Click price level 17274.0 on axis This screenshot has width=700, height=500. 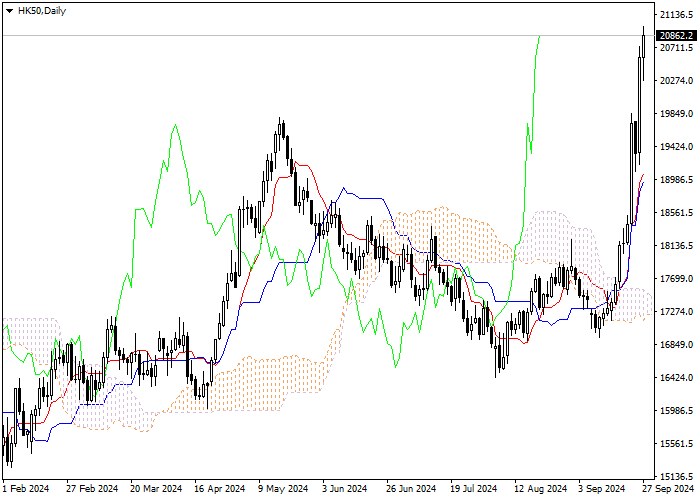[676, 312]
